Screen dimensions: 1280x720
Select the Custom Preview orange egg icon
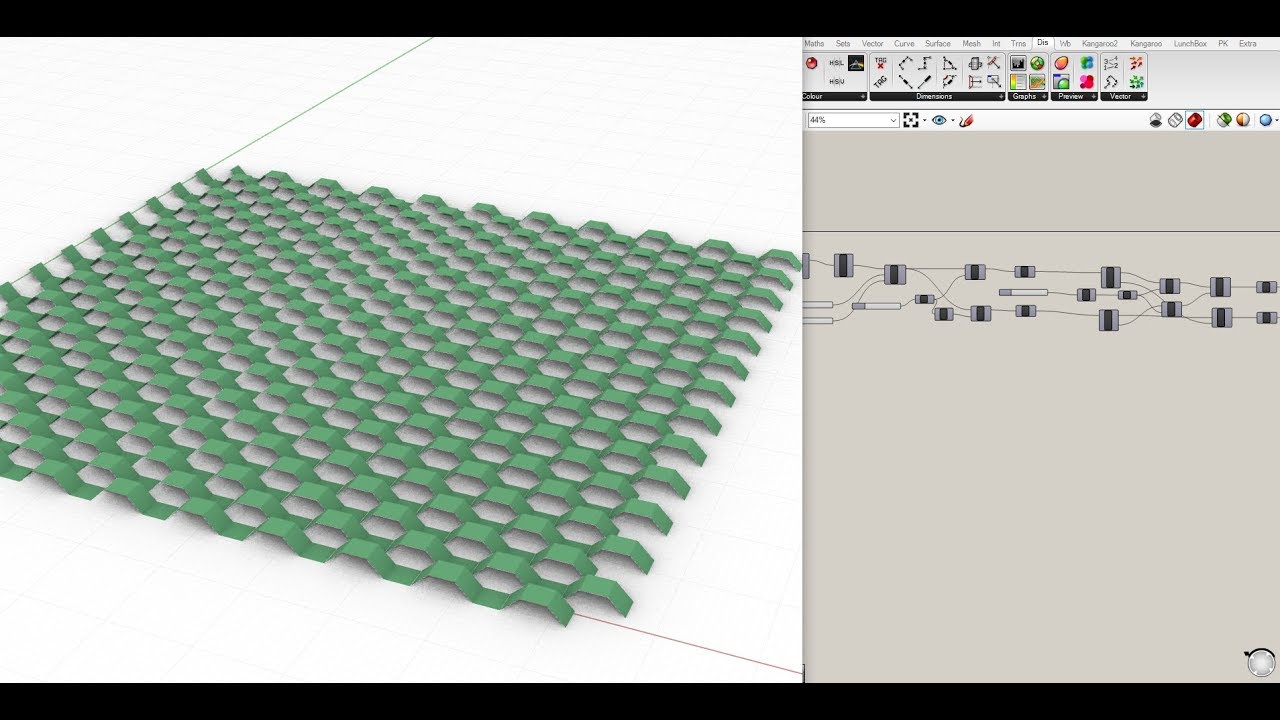[x=1061, y=63]
